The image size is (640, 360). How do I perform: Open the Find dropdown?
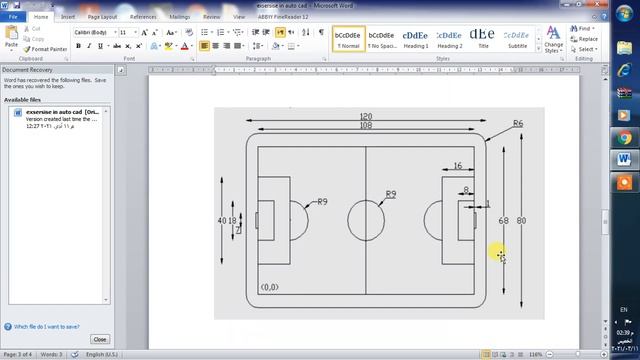click(583, 29)
